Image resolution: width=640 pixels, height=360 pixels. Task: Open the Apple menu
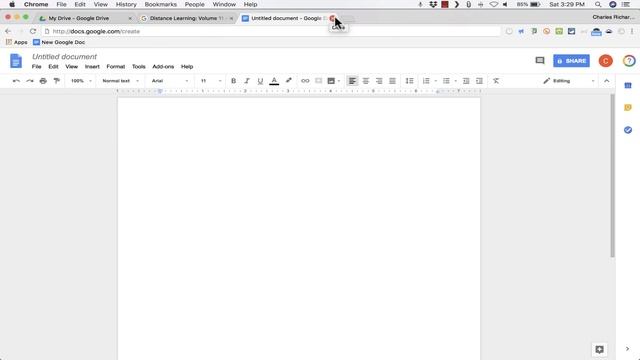click(12, 4)
